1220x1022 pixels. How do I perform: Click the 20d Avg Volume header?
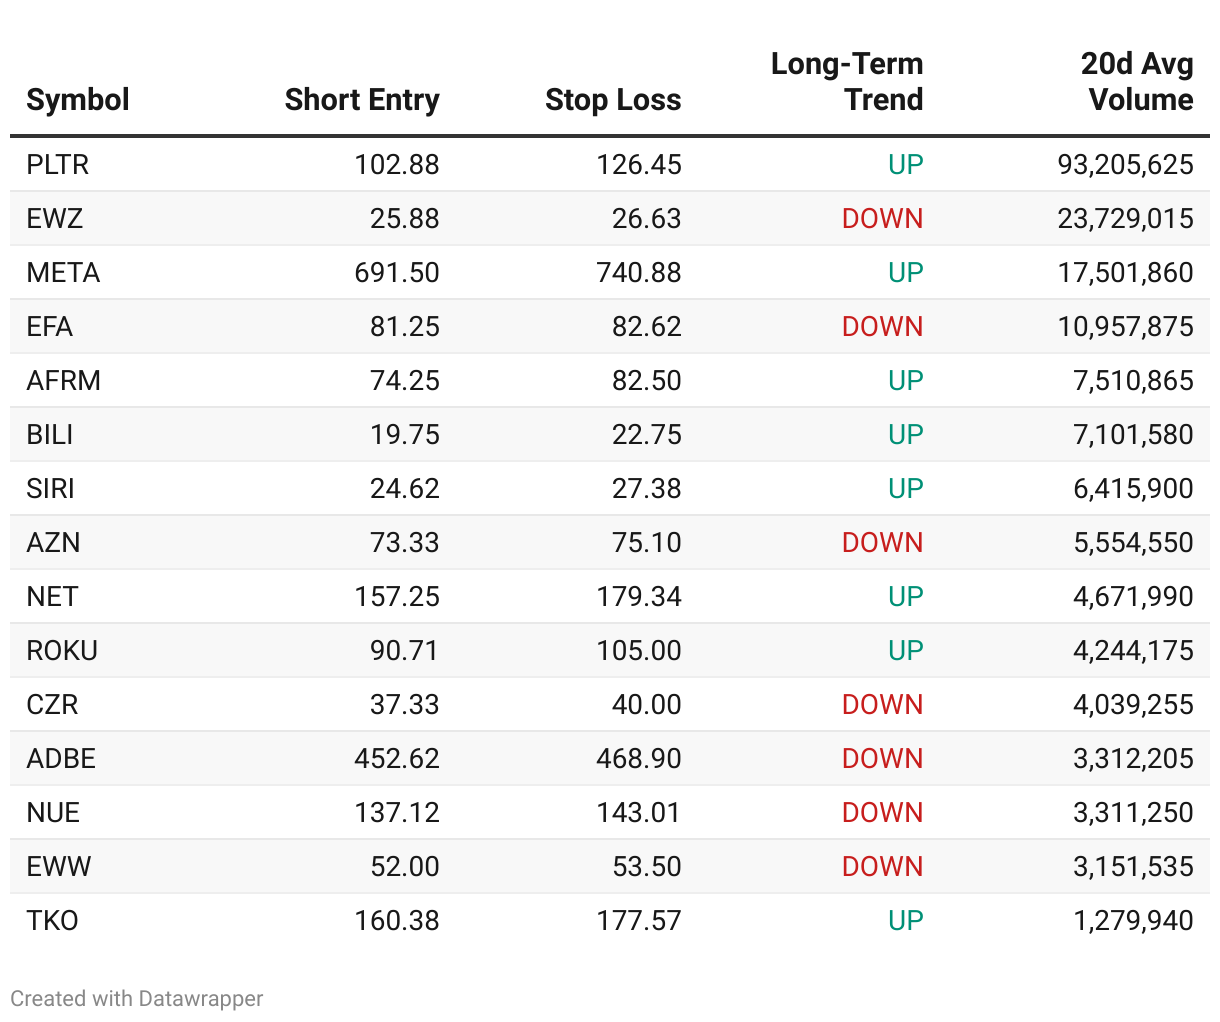(1137, 82)
